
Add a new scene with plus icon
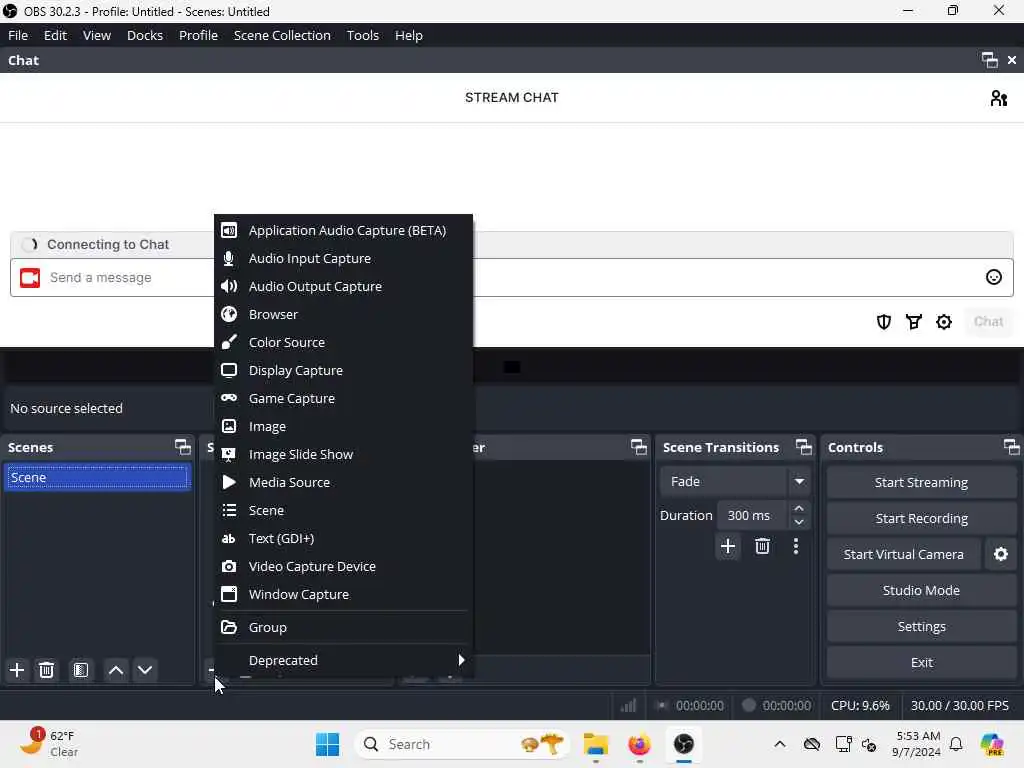coord(17,670)
